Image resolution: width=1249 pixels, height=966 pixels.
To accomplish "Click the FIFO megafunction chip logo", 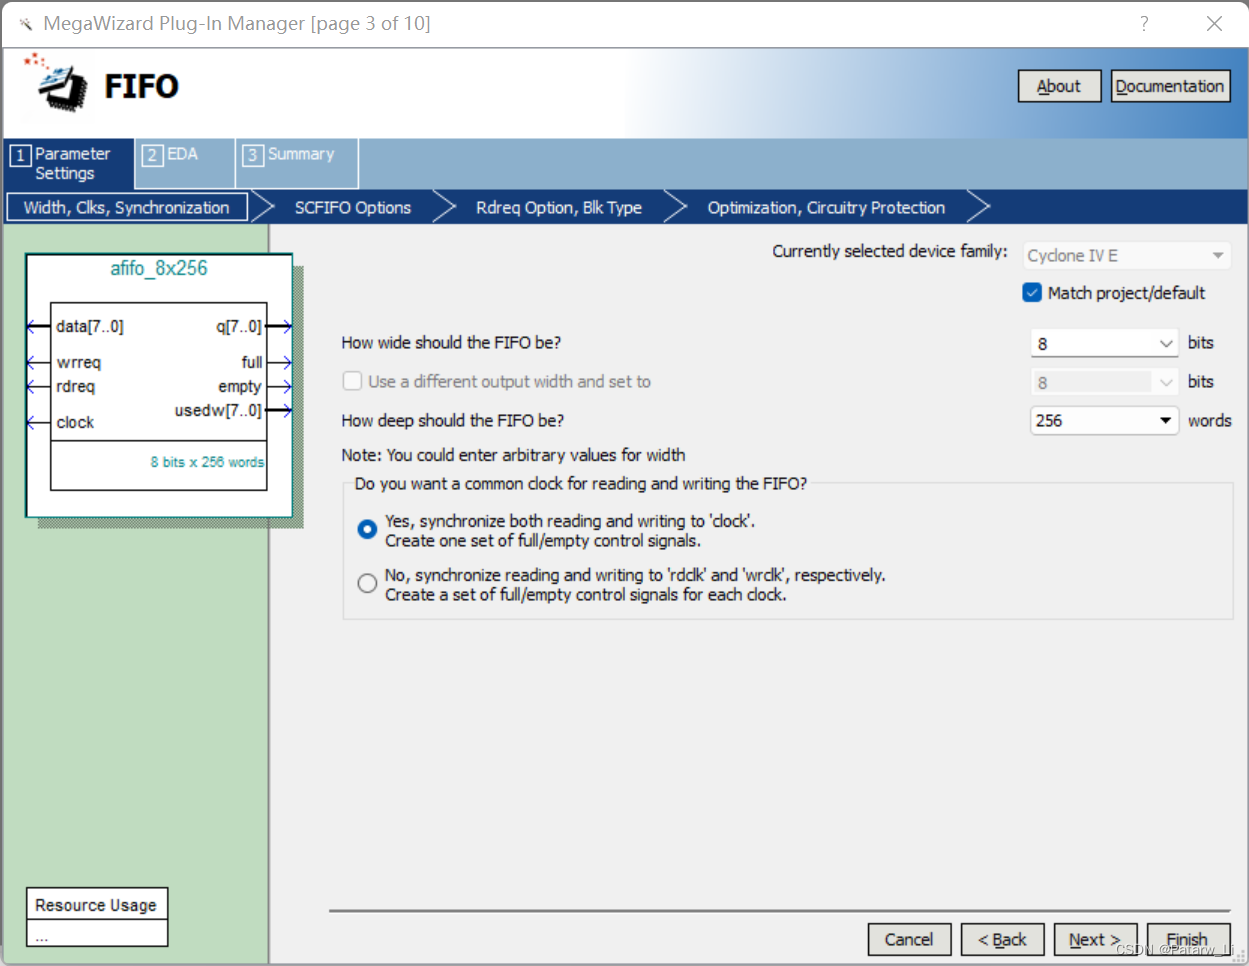I will (60, 88).
